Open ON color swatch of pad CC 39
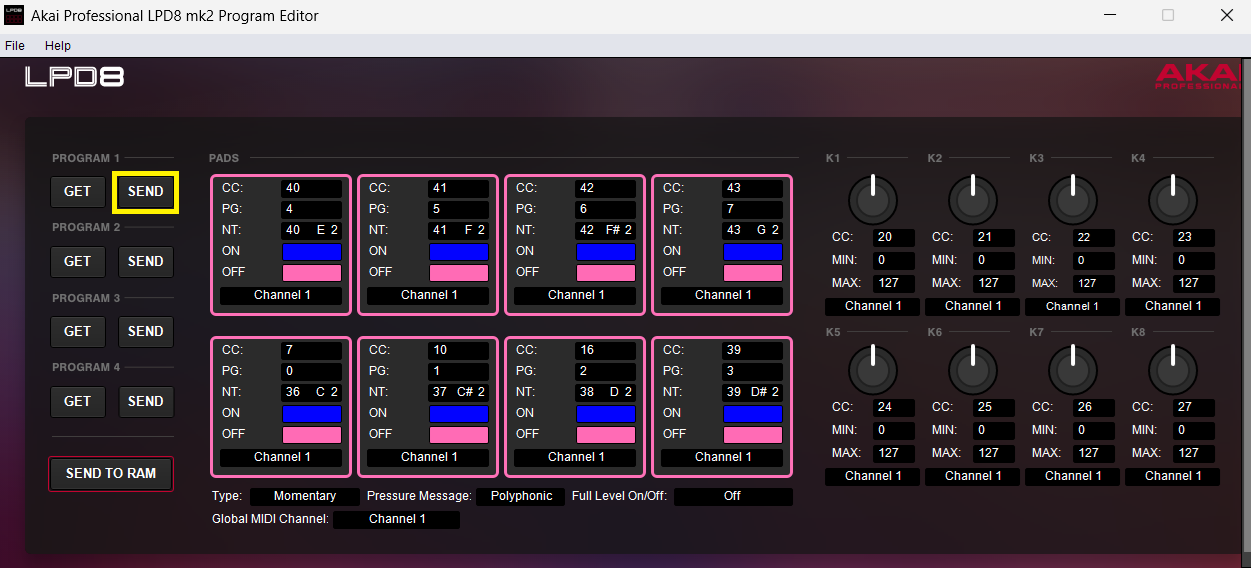 point(753,413)
